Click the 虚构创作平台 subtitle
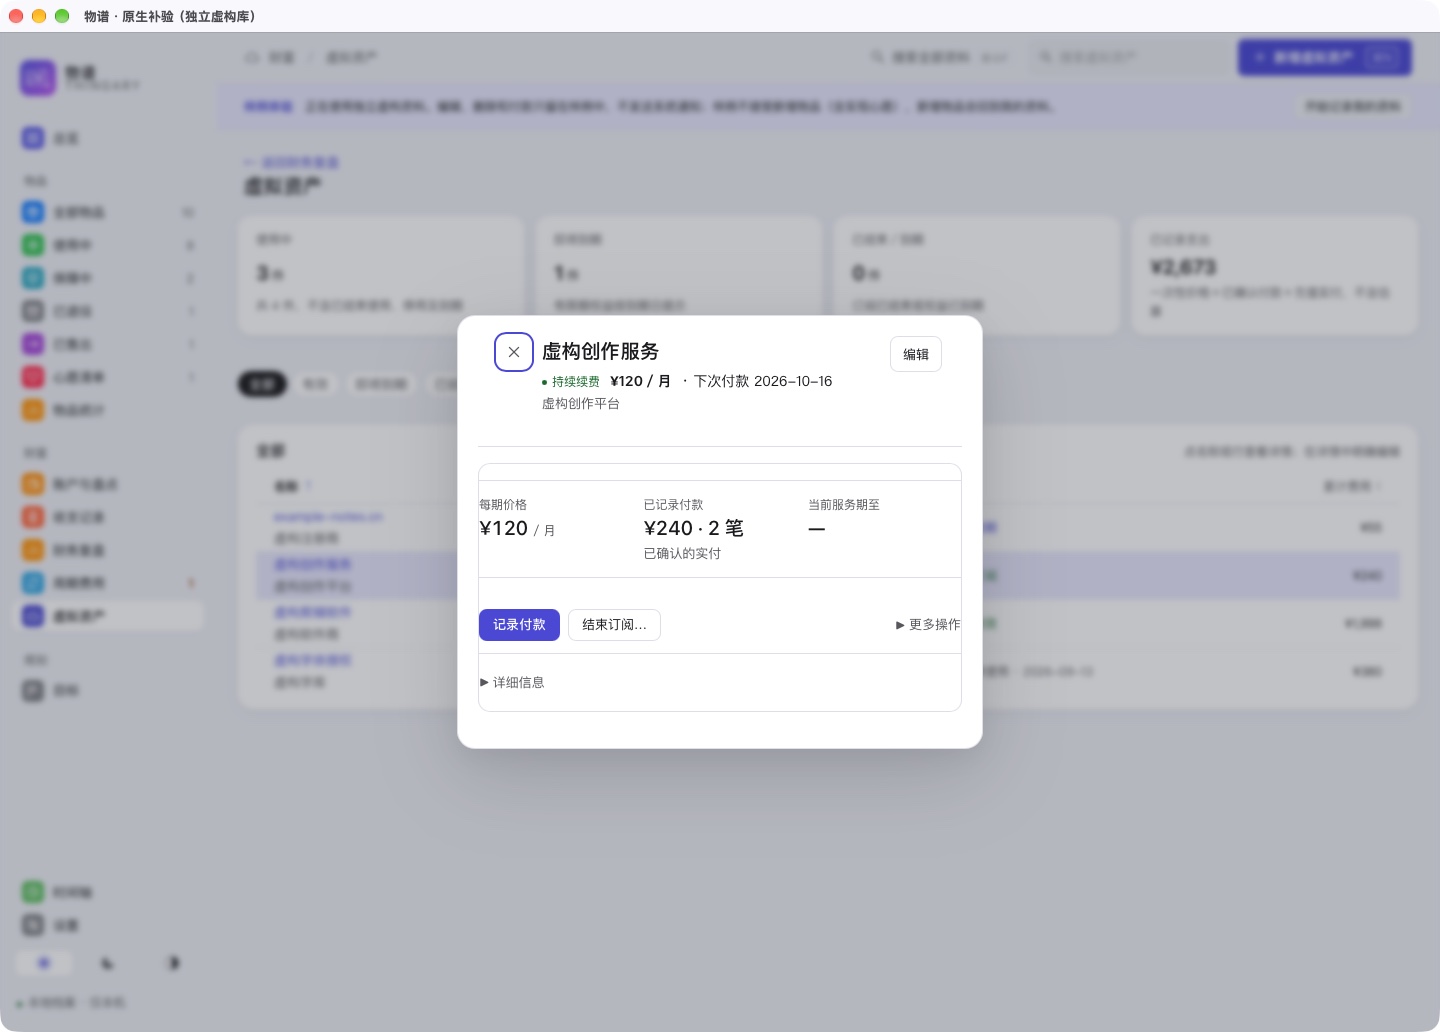The image size is (1440, 1032). [581, 404]
